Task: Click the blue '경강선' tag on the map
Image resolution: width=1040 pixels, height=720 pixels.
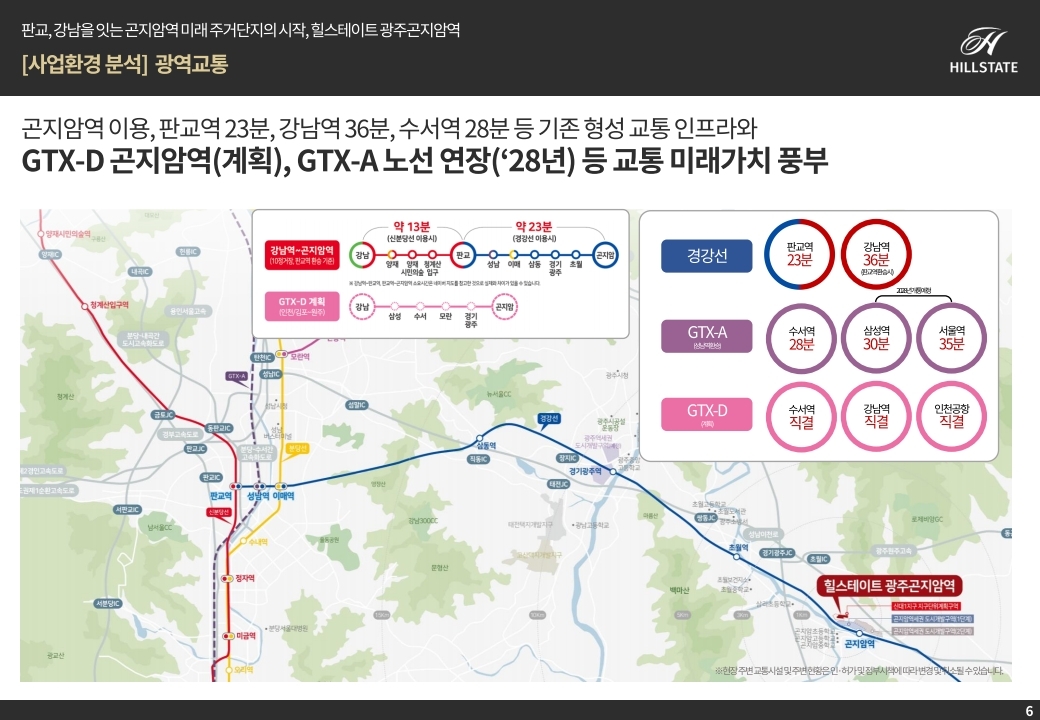Action: tap(549, 419)
